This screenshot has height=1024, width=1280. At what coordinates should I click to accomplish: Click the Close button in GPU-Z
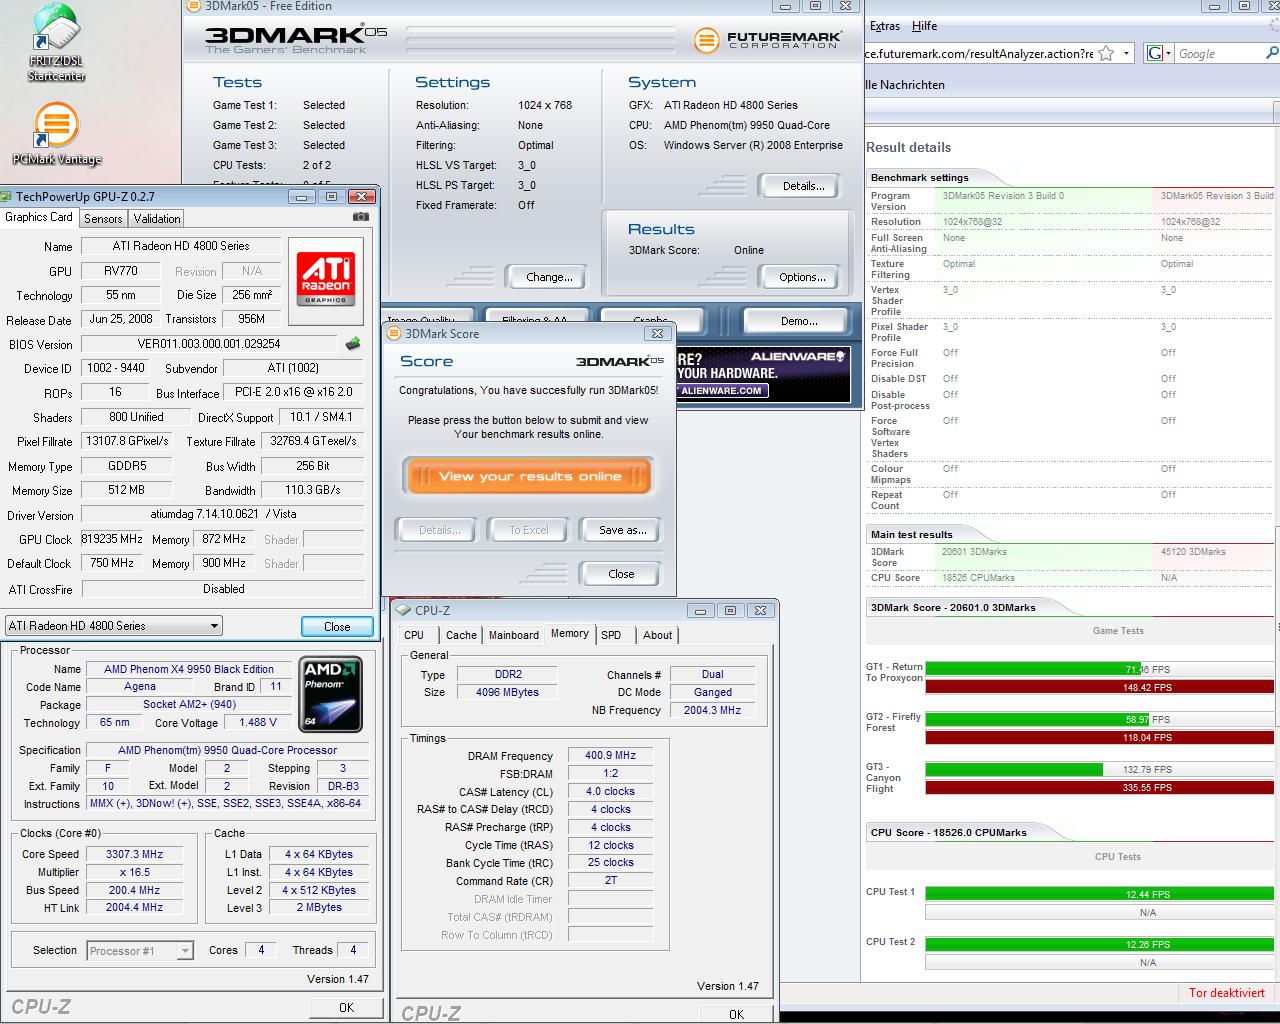[x=337, y=627]
